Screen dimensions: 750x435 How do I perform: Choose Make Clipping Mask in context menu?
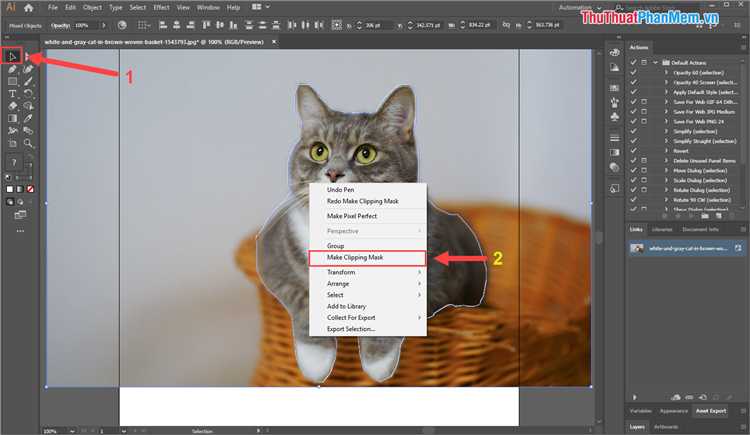click(x=355, y=258)
